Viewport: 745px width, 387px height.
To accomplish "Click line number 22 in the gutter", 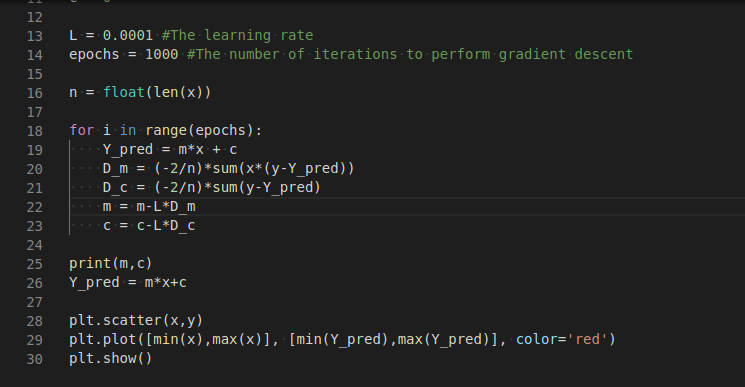I will tap(35, 207).
